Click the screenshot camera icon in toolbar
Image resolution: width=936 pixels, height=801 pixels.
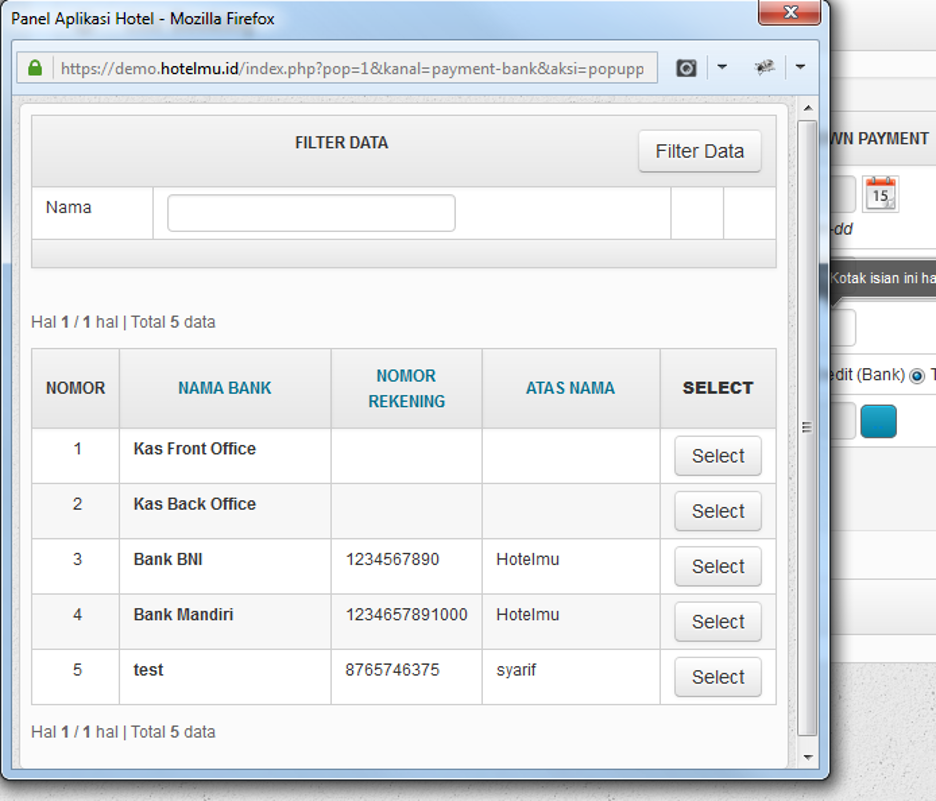(x=686, y=68)
